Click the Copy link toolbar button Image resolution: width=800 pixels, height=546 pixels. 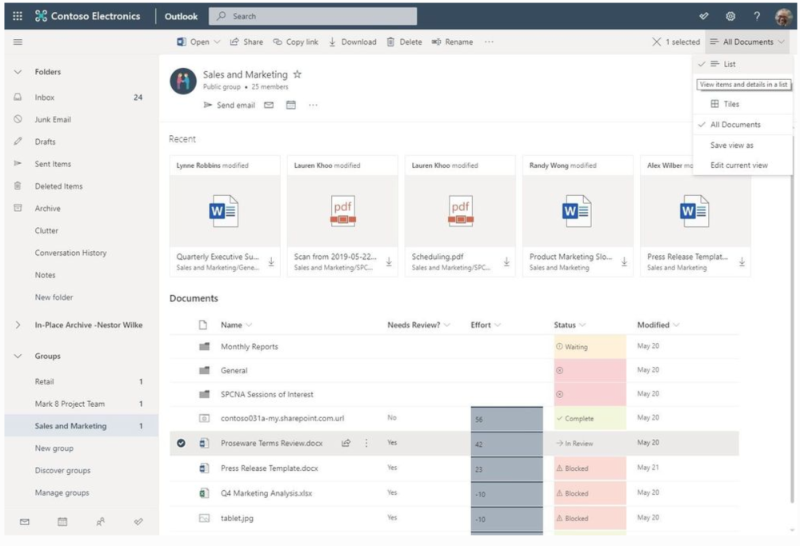[x=295, y=42]
